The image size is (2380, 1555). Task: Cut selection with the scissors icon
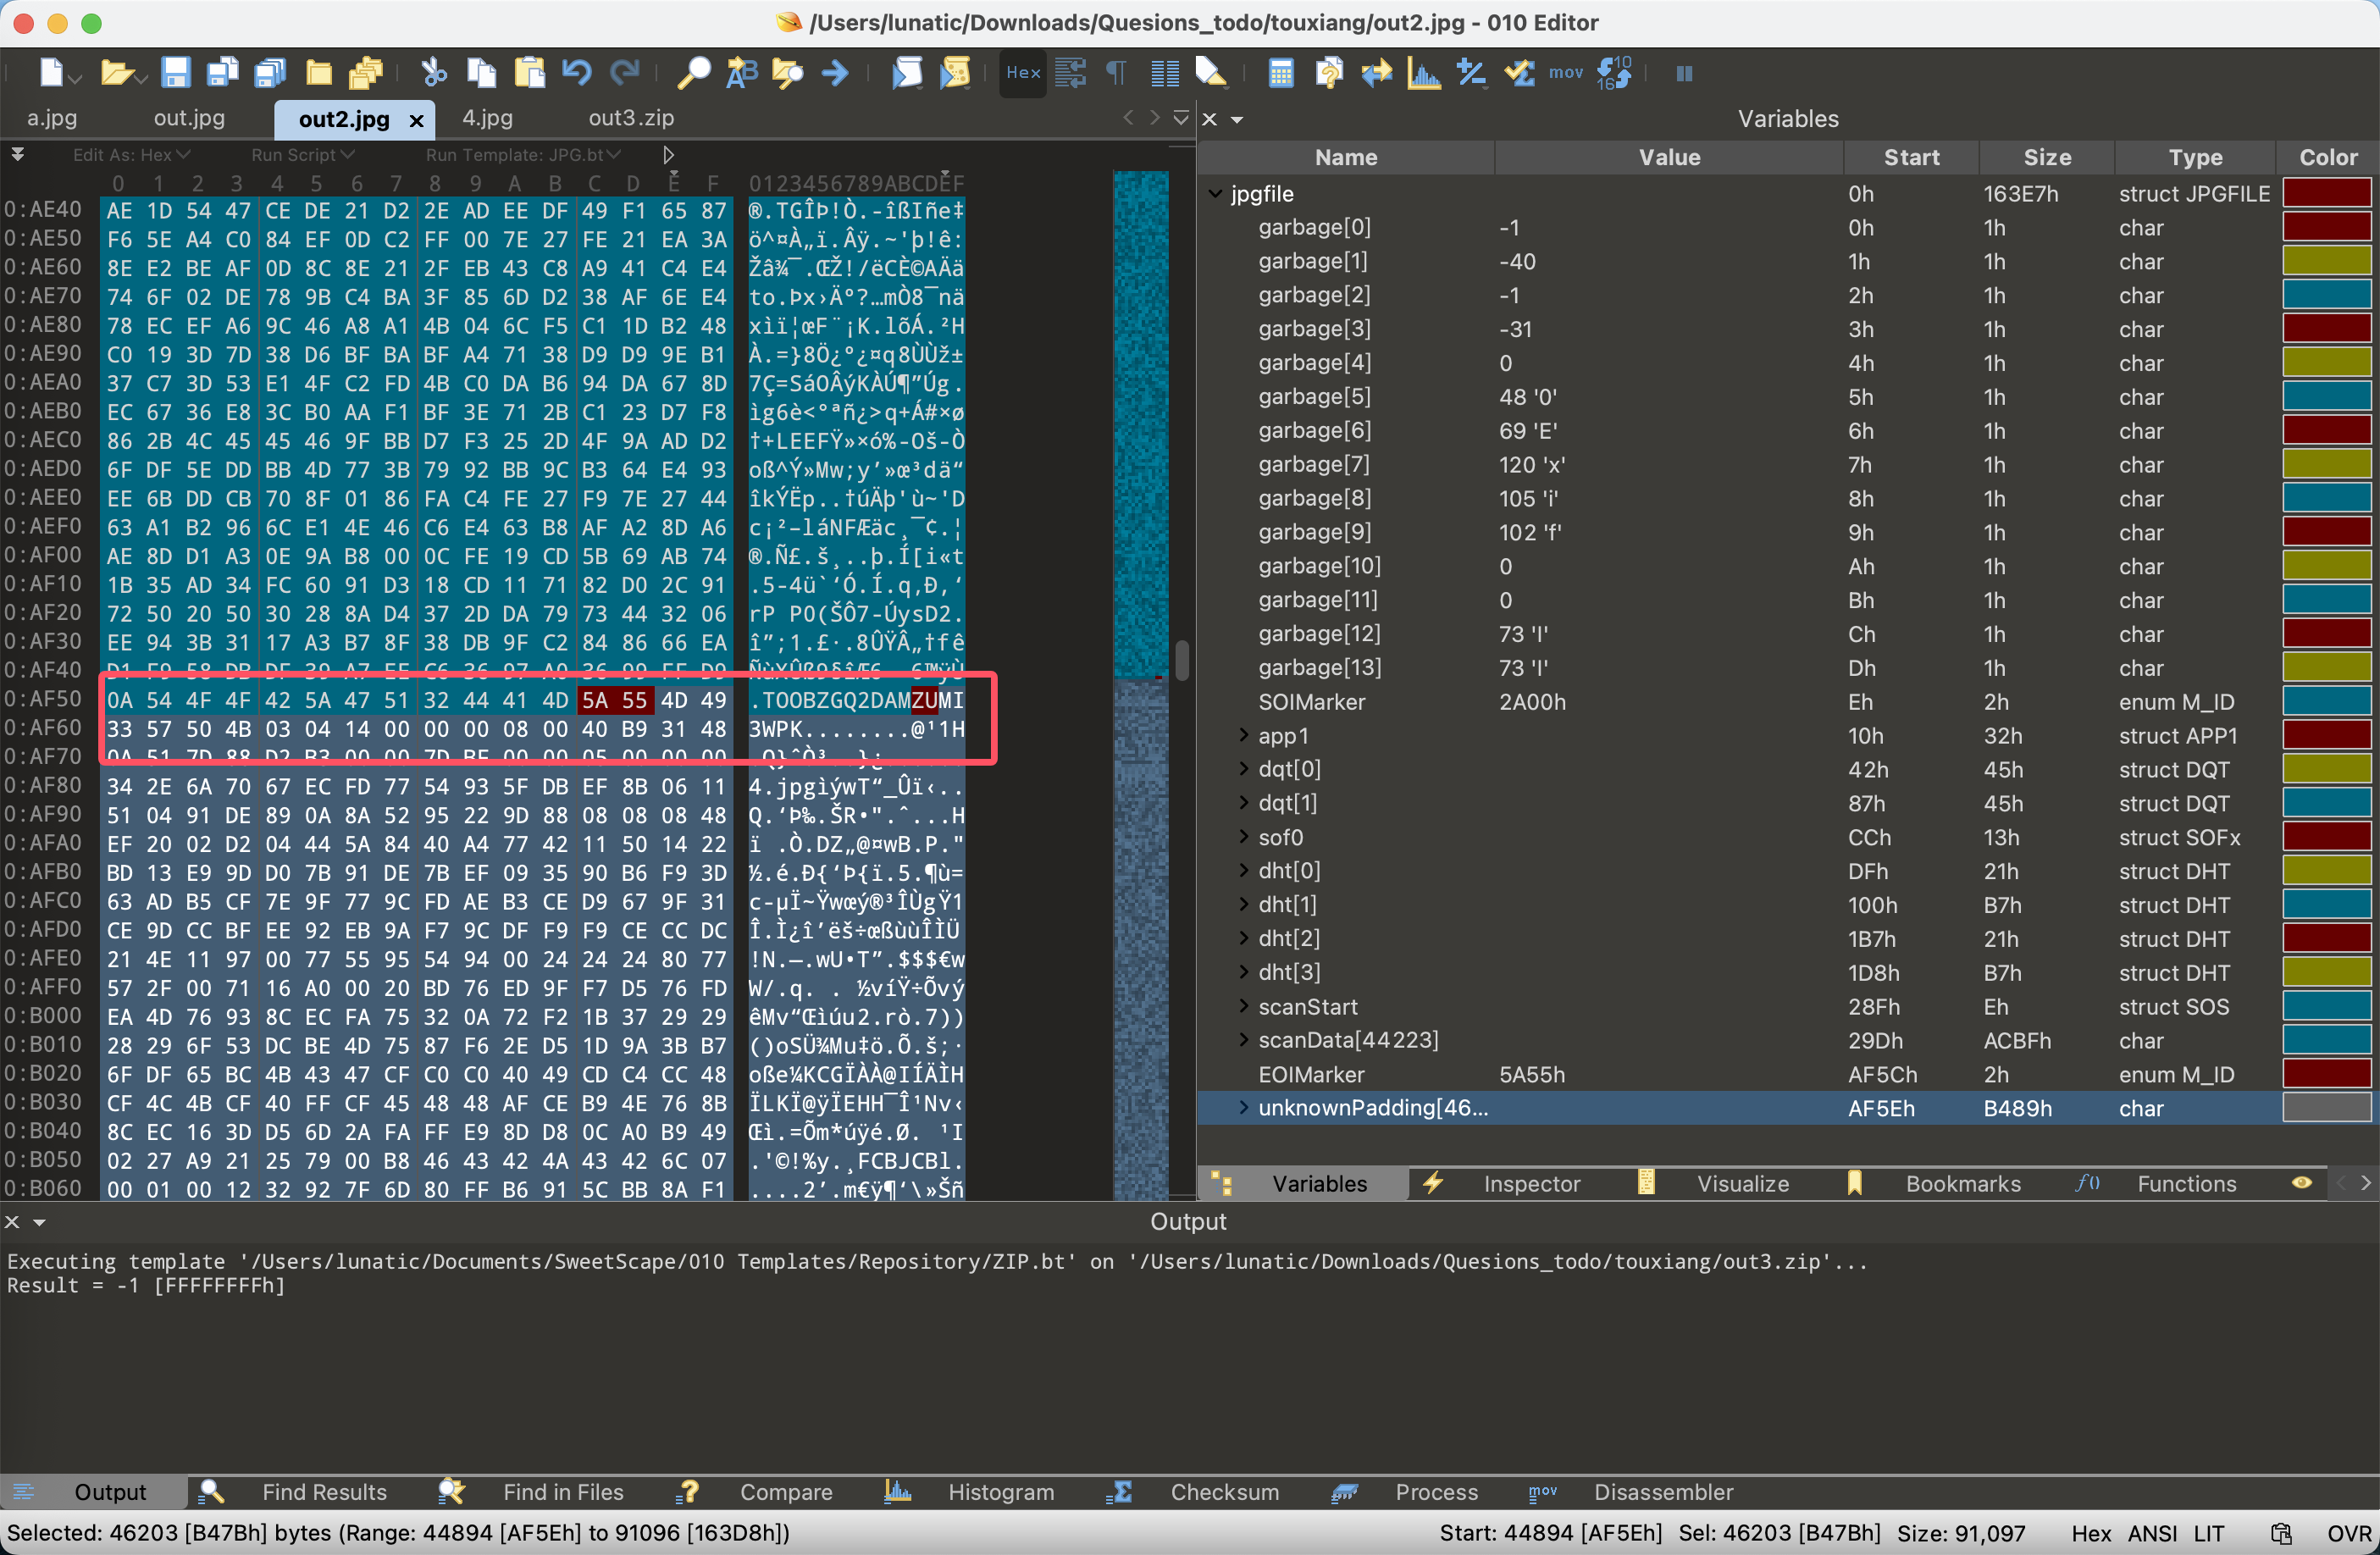coord(433,72)
